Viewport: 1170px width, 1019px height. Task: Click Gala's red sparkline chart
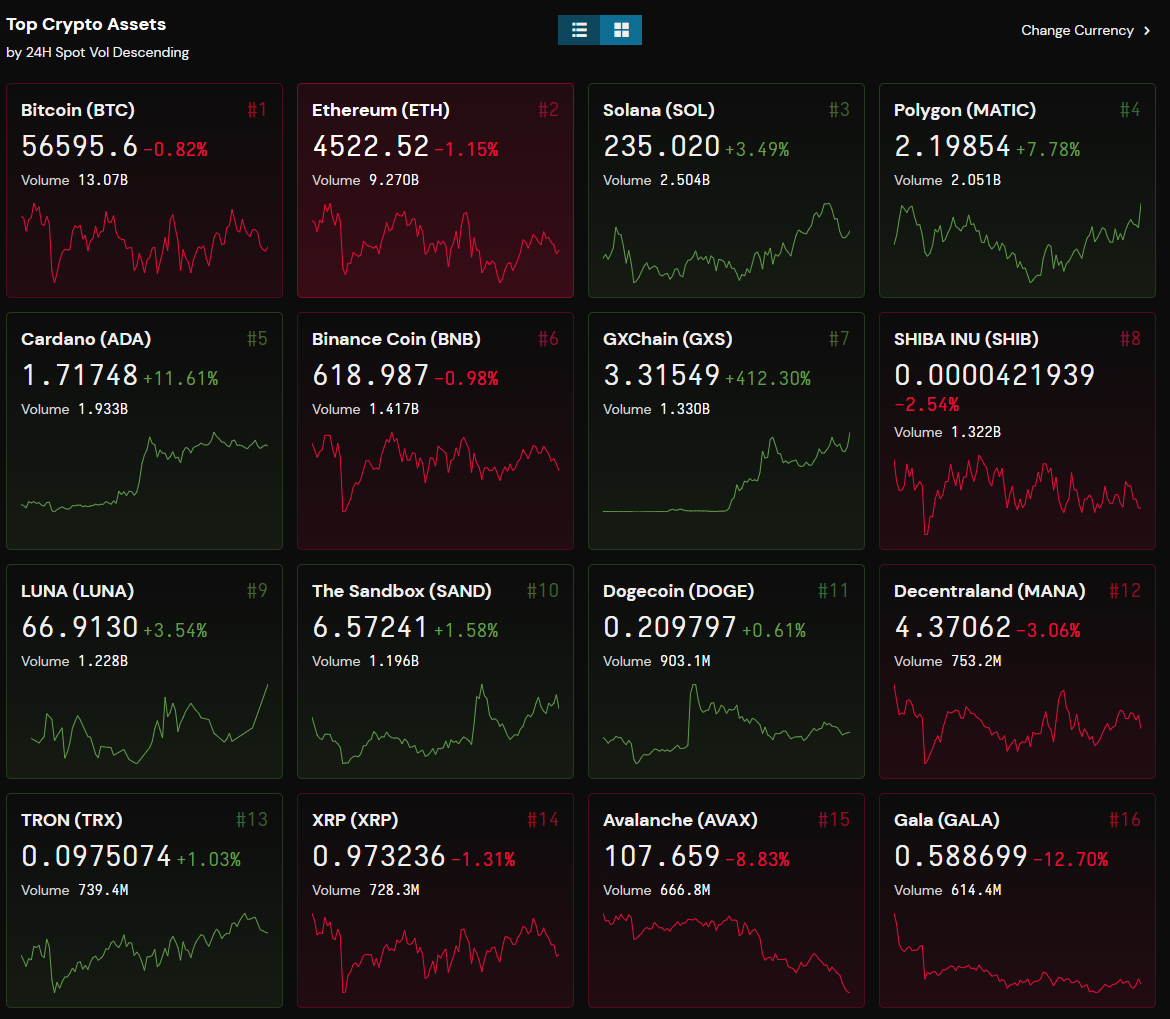click(x=1018, y=953)
